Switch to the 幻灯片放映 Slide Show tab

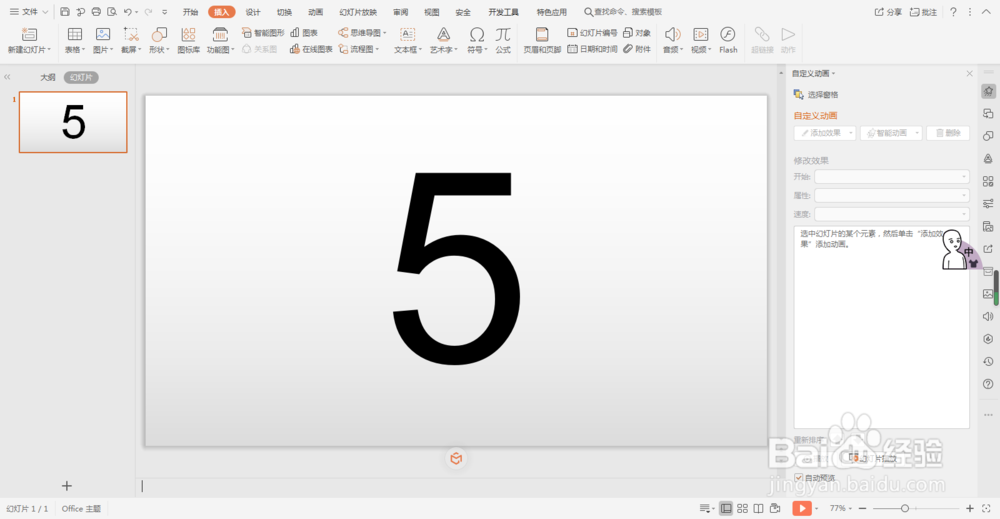coord(358,12)
